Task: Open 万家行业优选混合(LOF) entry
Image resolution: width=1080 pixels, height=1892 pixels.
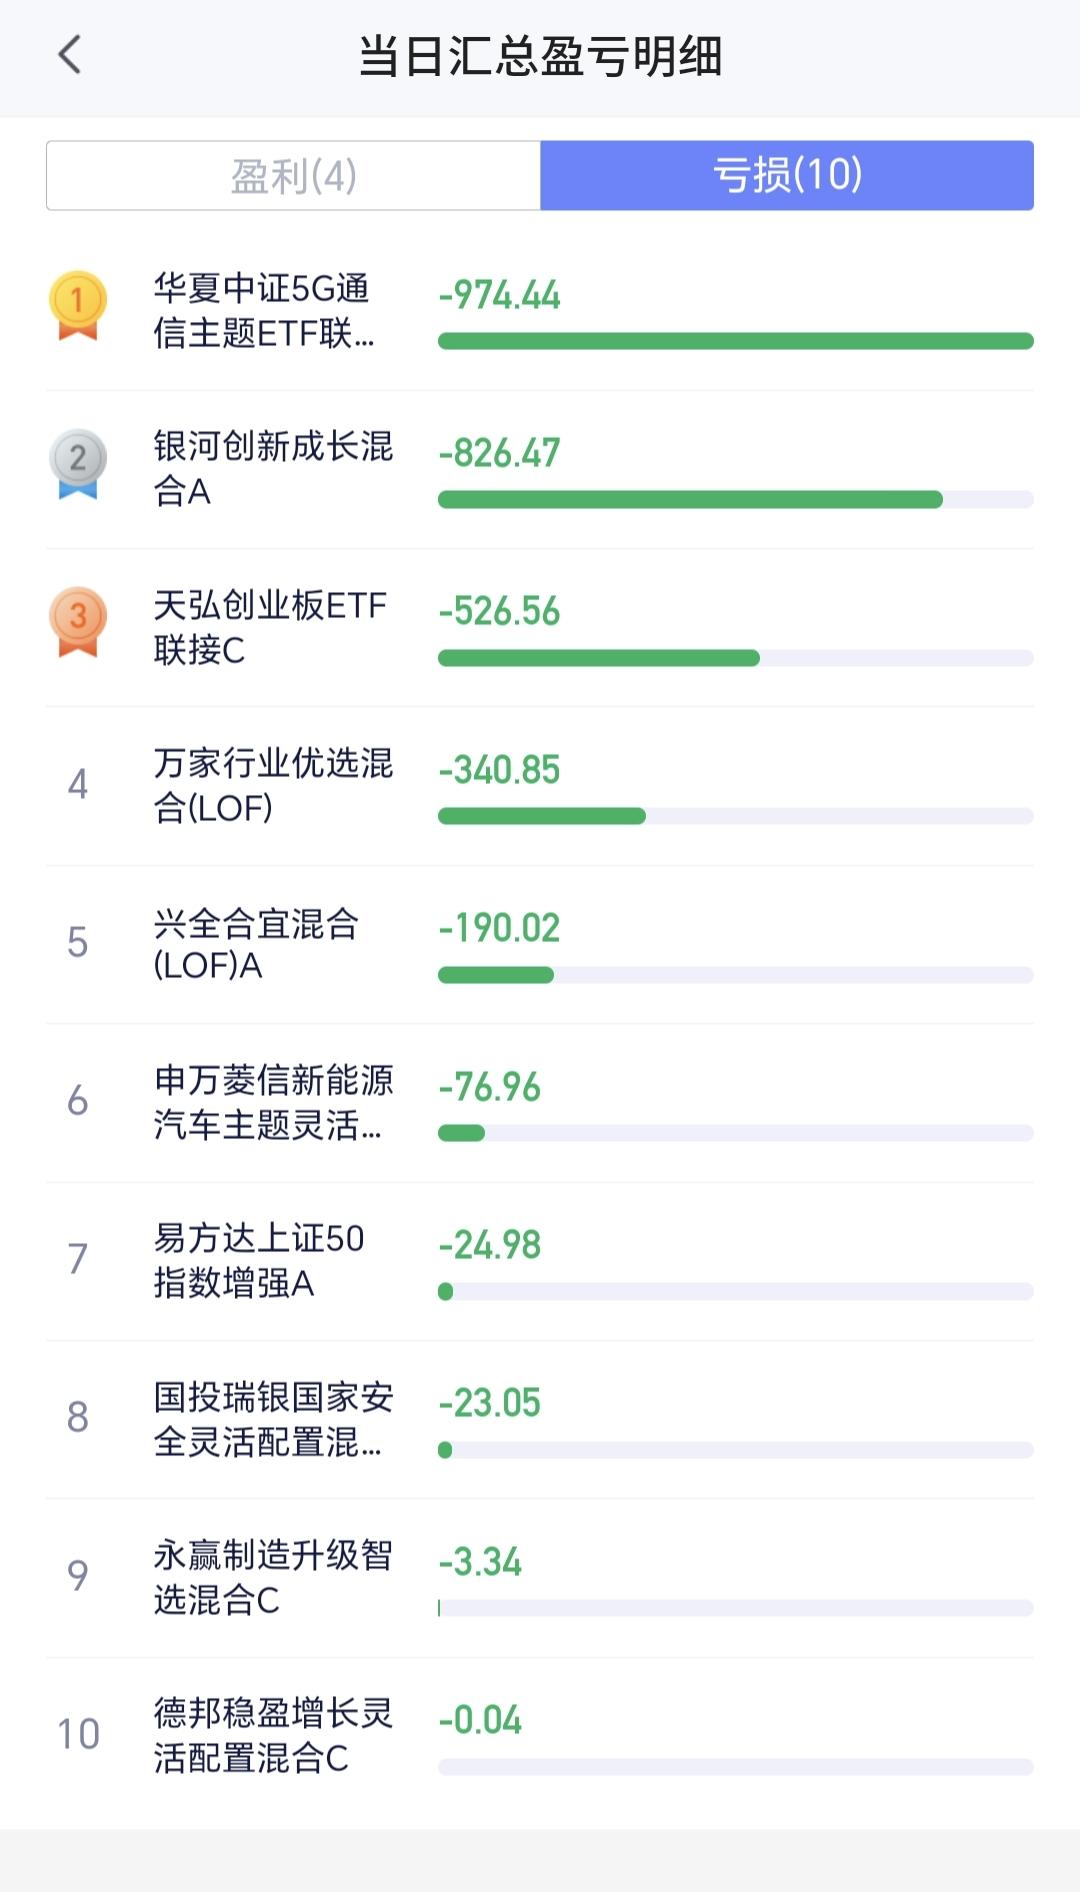Action: tap(540, 786)
